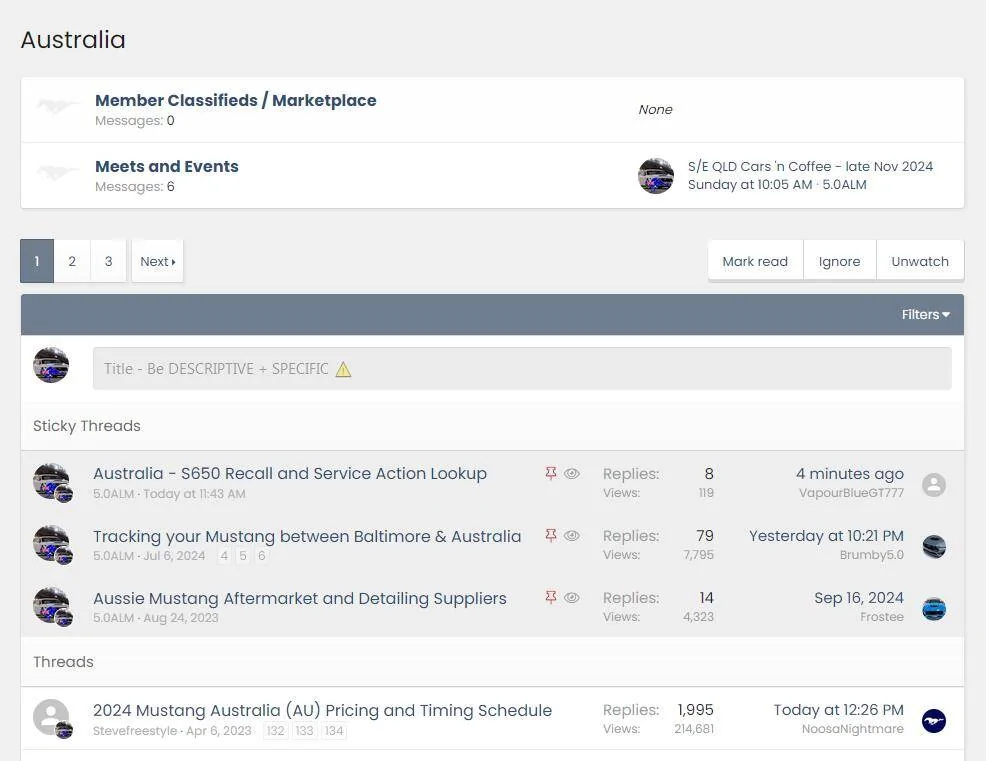Open Brumby5.0 profile link
Viewport: 986px width, 761px height.
[x=872, y=555]
